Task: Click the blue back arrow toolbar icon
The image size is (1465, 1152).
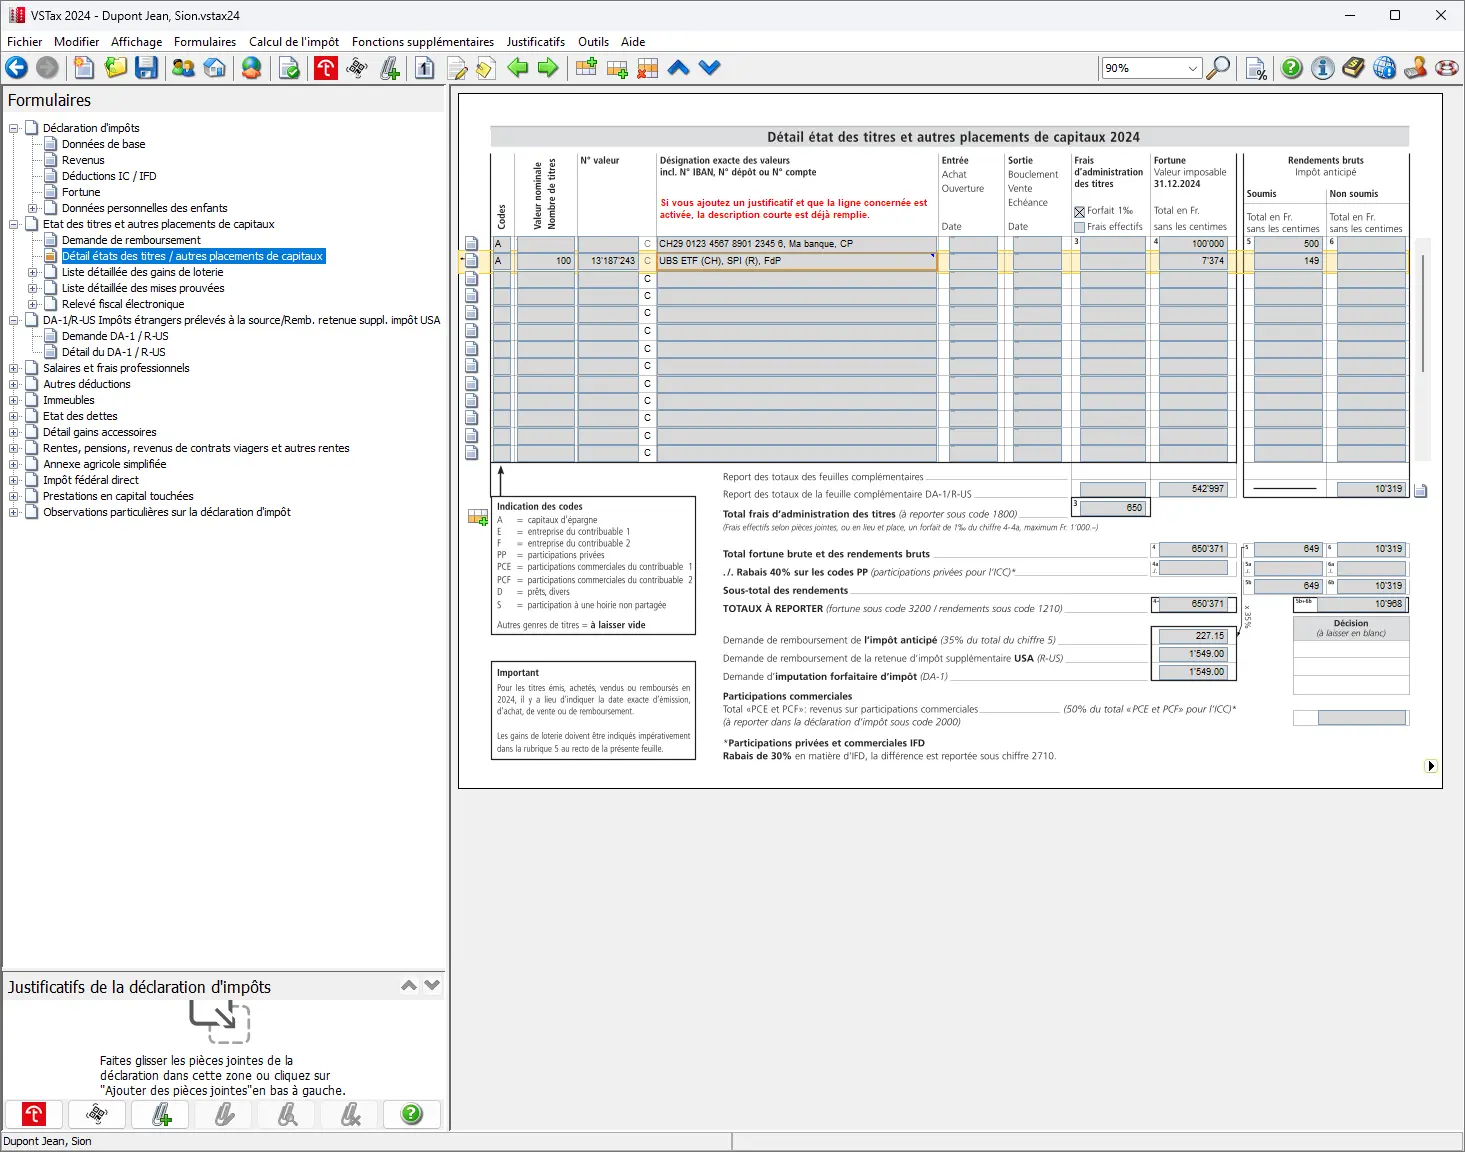Action: click(x=17, y=68)
